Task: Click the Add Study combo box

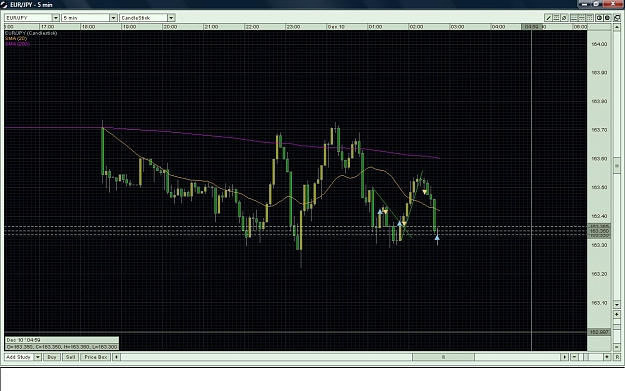Action: coord(23,357)
